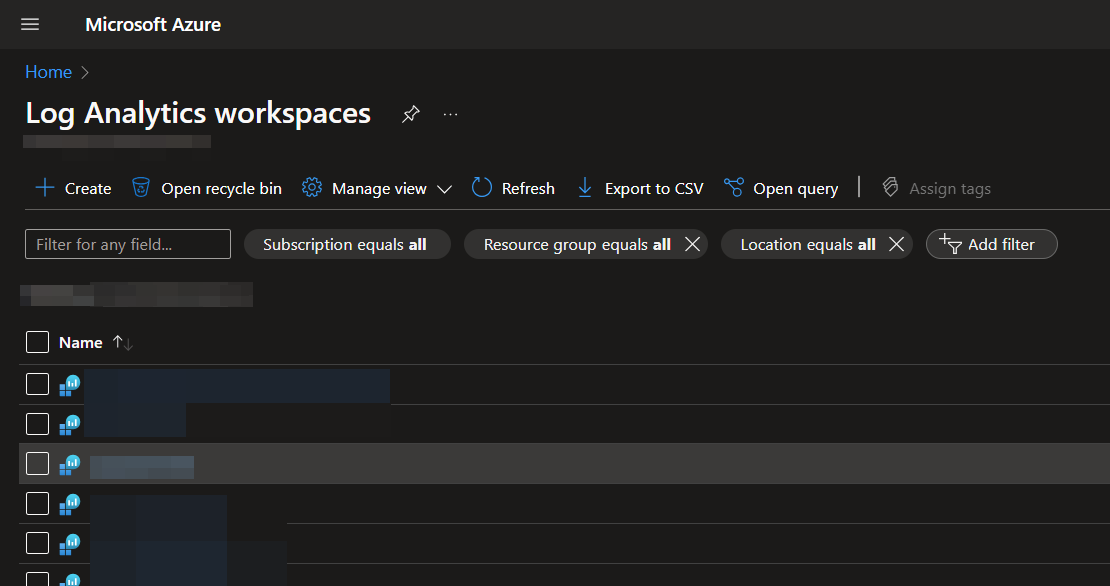The height and width of the screenshot is (586, 1110).
Task: Pin Log Analytics workspaces to dashboard
Action: tap(411, 114)
